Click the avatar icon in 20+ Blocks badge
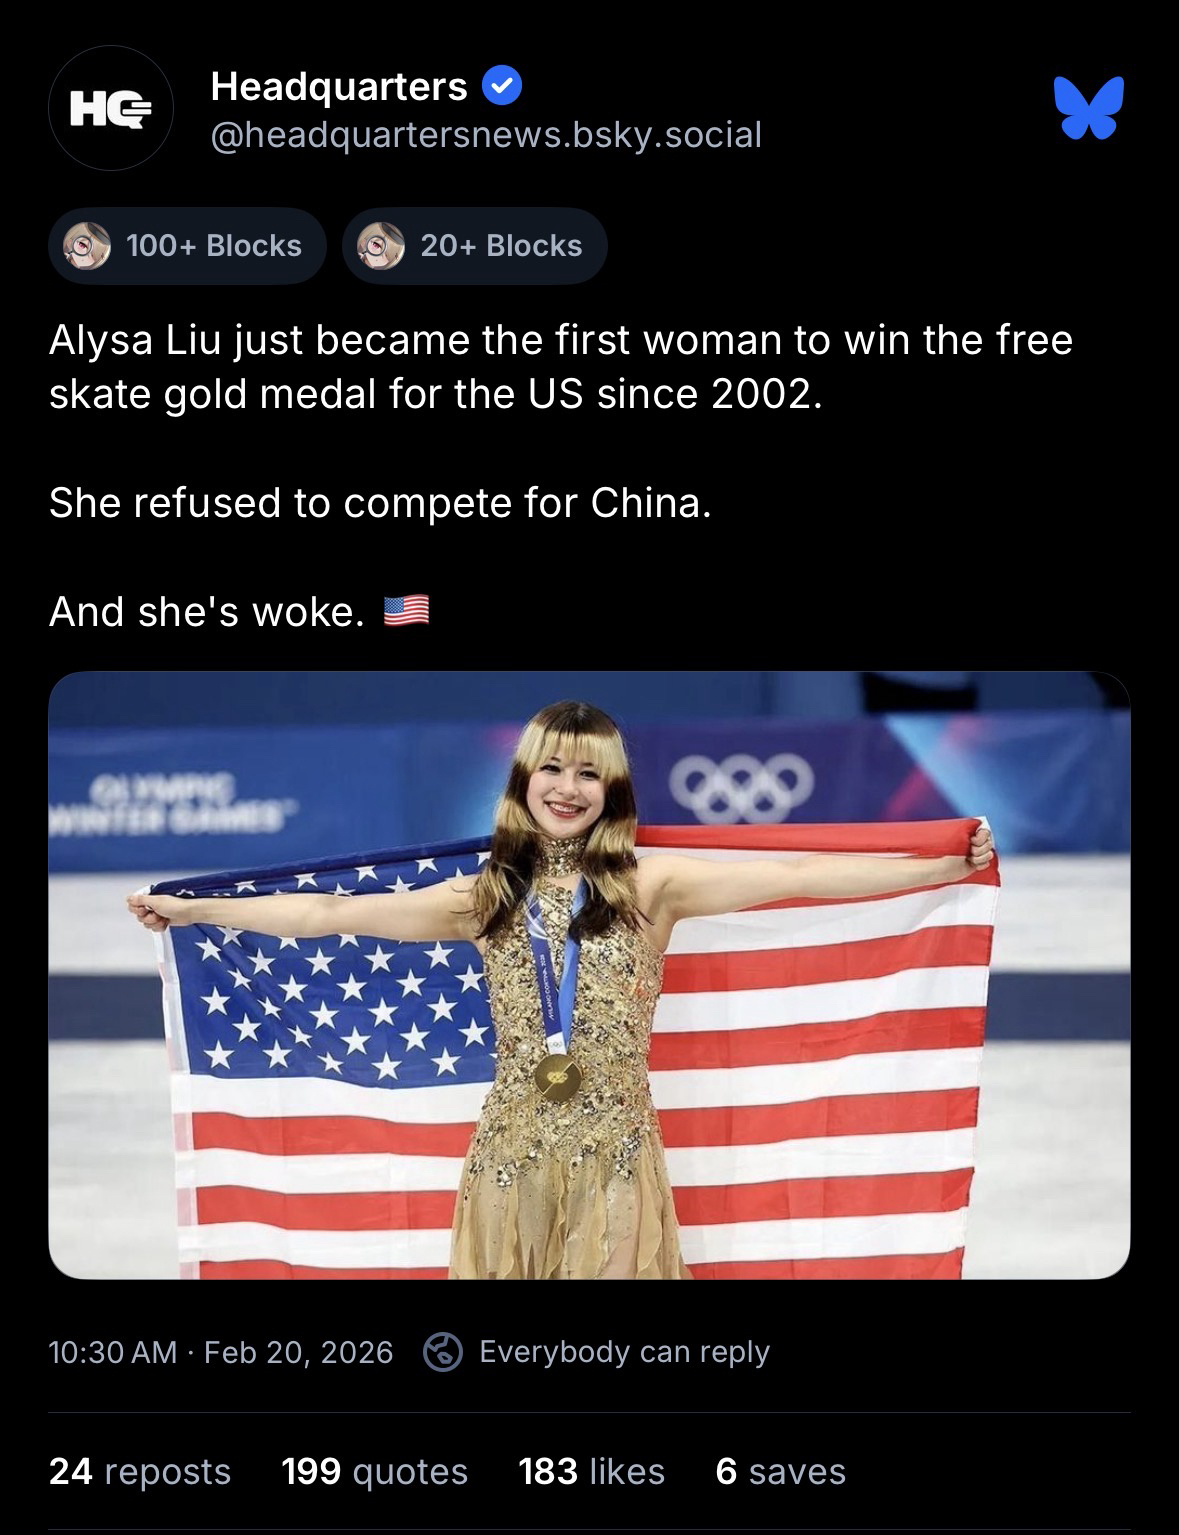The width and height of the screenshot is (1179, 1535). point(381,245)
